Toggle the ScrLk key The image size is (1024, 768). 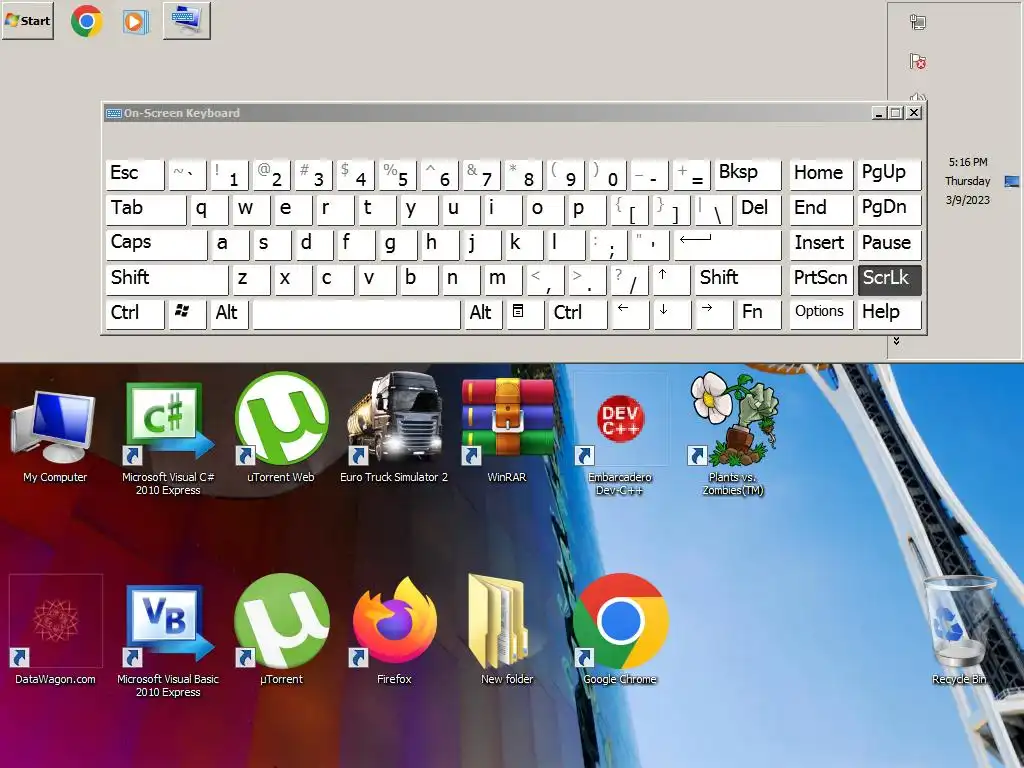tap(889, 280)
